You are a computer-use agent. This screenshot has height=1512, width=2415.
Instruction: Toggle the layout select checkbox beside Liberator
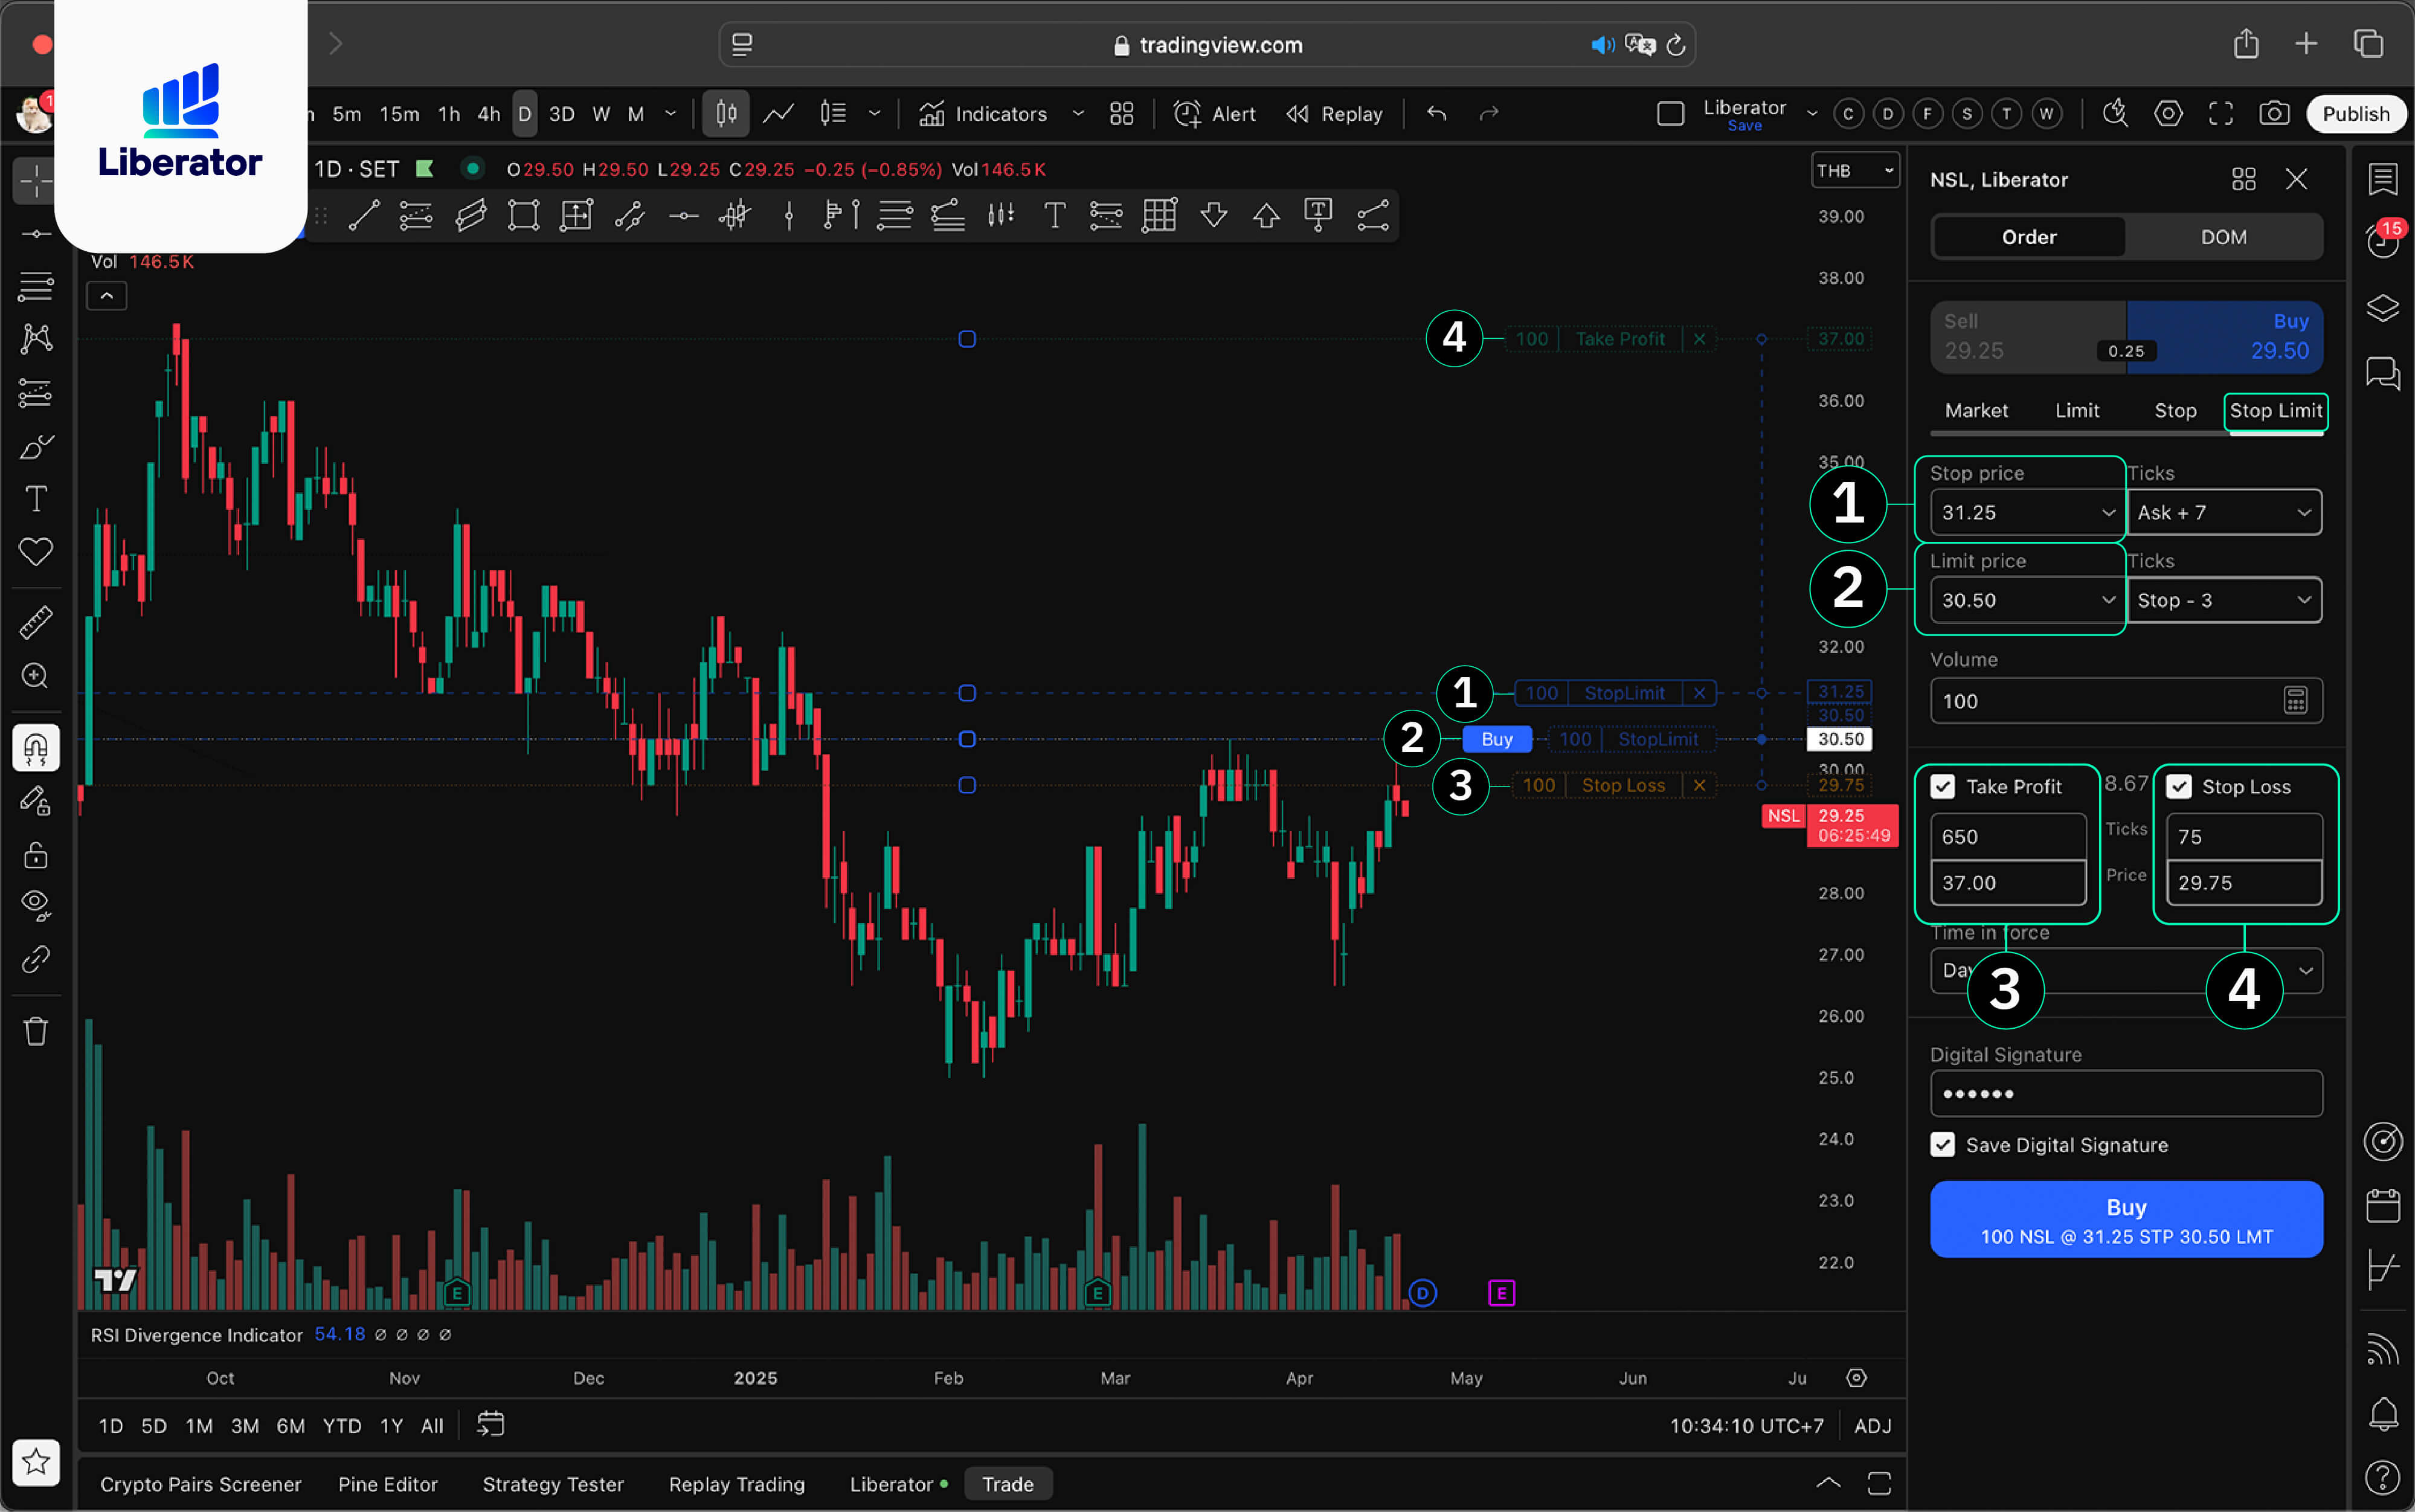coord(1670,114)
